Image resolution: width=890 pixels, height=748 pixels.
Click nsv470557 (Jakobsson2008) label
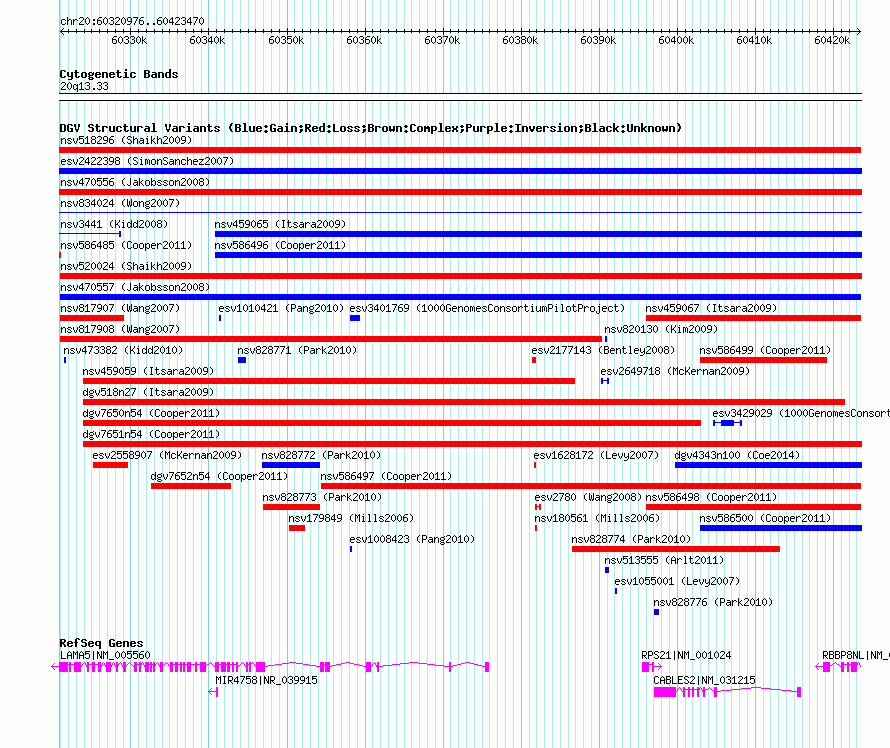click(135, 287)
